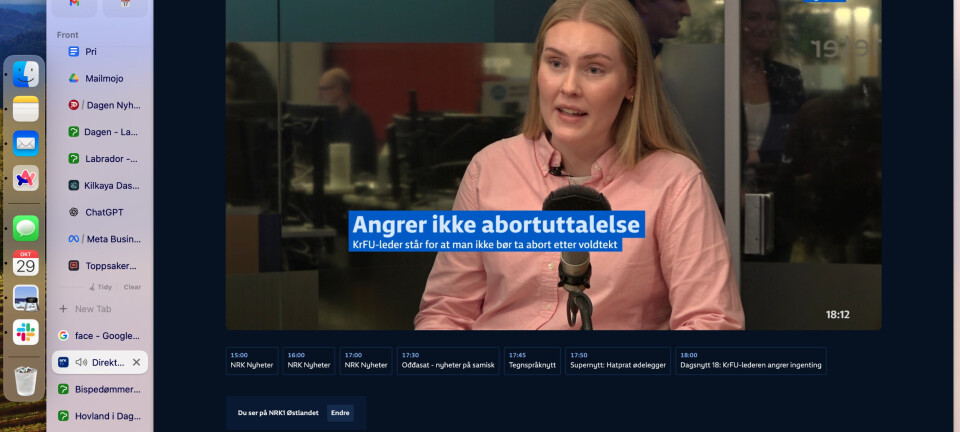Click the Arc browser dock icon

click(26, 178)
